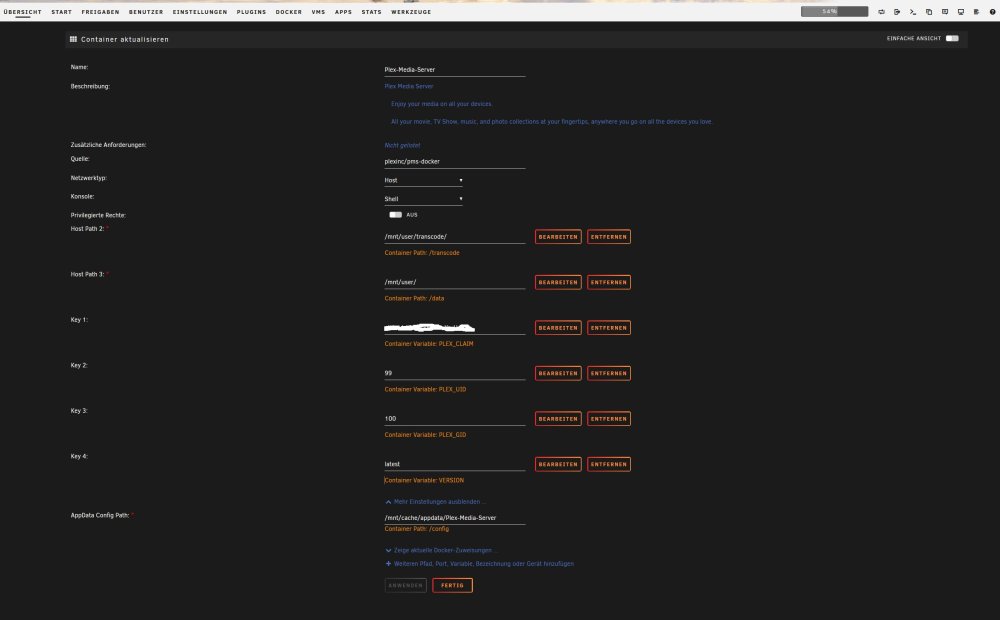Click the grid icon beside Container aktualisieren
This screenshot has height=620, width=1000.
point(73,39)
